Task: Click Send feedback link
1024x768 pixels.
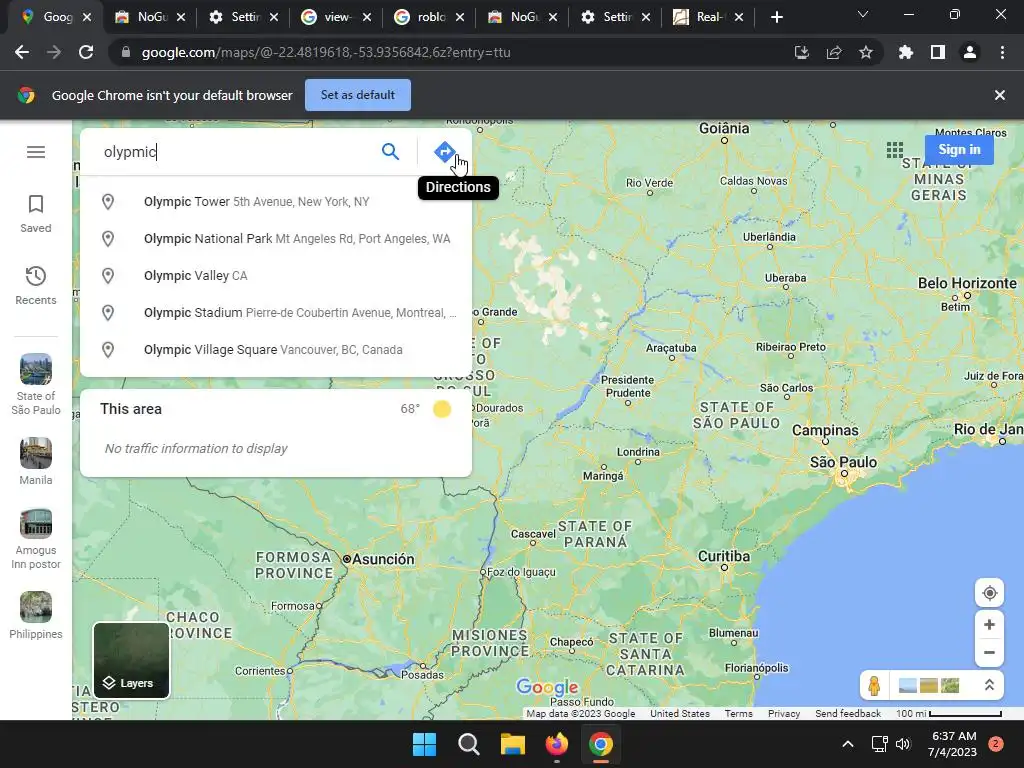Action: point(848,713)
